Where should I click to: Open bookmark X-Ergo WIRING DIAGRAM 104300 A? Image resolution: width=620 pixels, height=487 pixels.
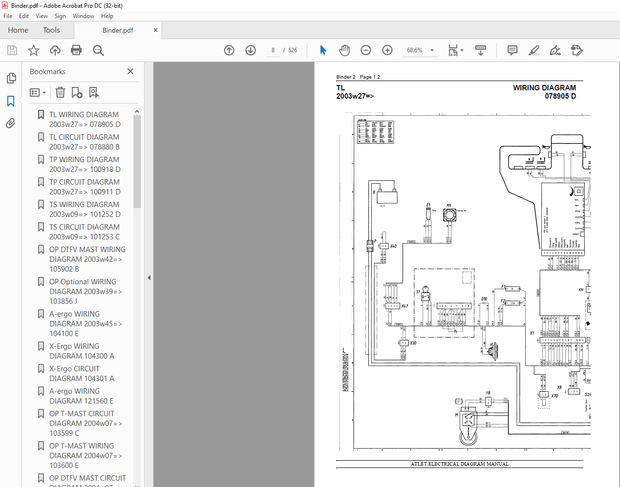[x=81, y=351]
